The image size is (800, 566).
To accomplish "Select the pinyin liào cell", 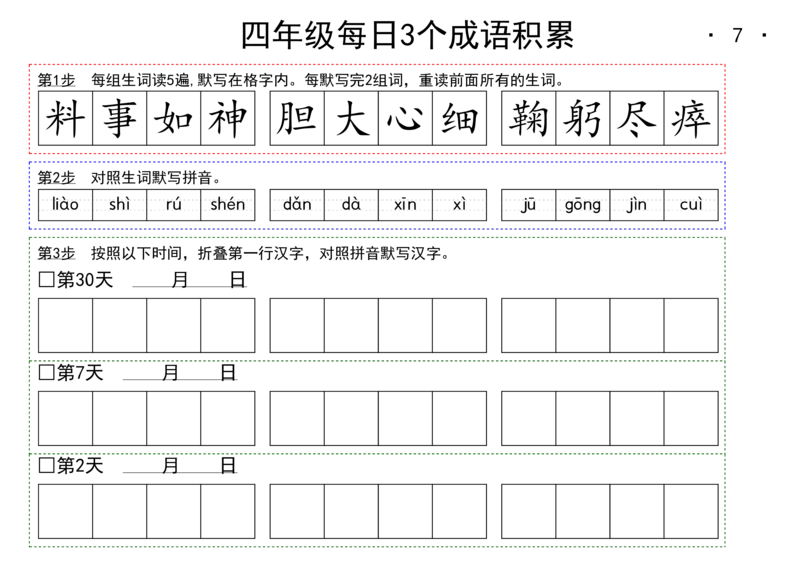I will [x=65, y=205].
